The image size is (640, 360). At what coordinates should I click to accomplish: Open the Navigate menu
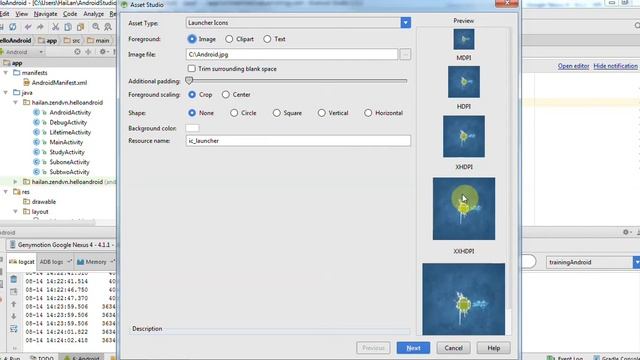pyautogui.click(x=45, y=14)
